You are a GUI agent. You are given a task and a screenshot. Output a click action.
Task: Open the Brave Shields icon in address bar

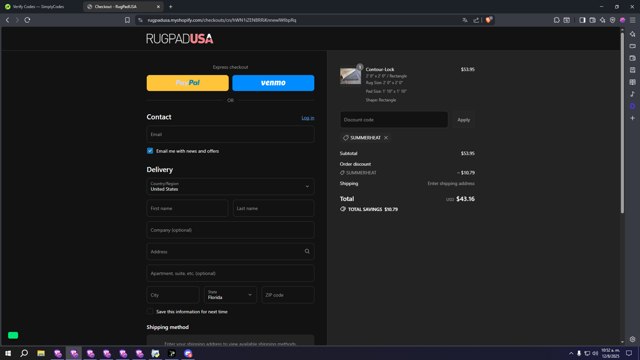[488, 20]
